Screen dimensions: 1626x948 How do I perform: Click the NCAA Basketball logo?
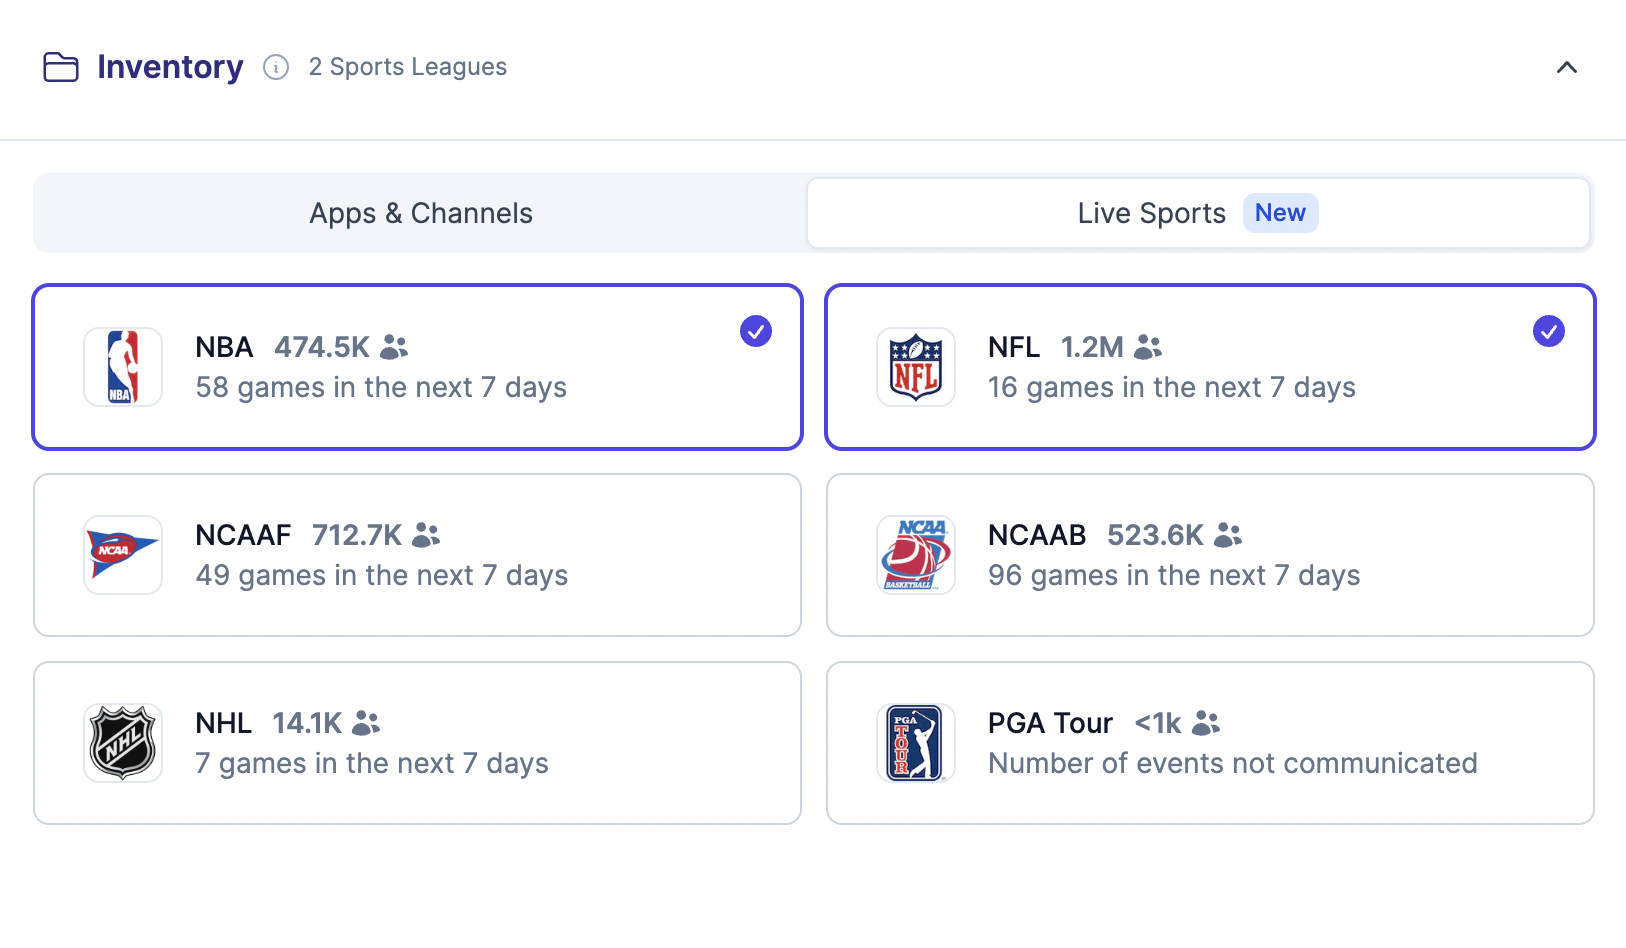click(916, 555)
